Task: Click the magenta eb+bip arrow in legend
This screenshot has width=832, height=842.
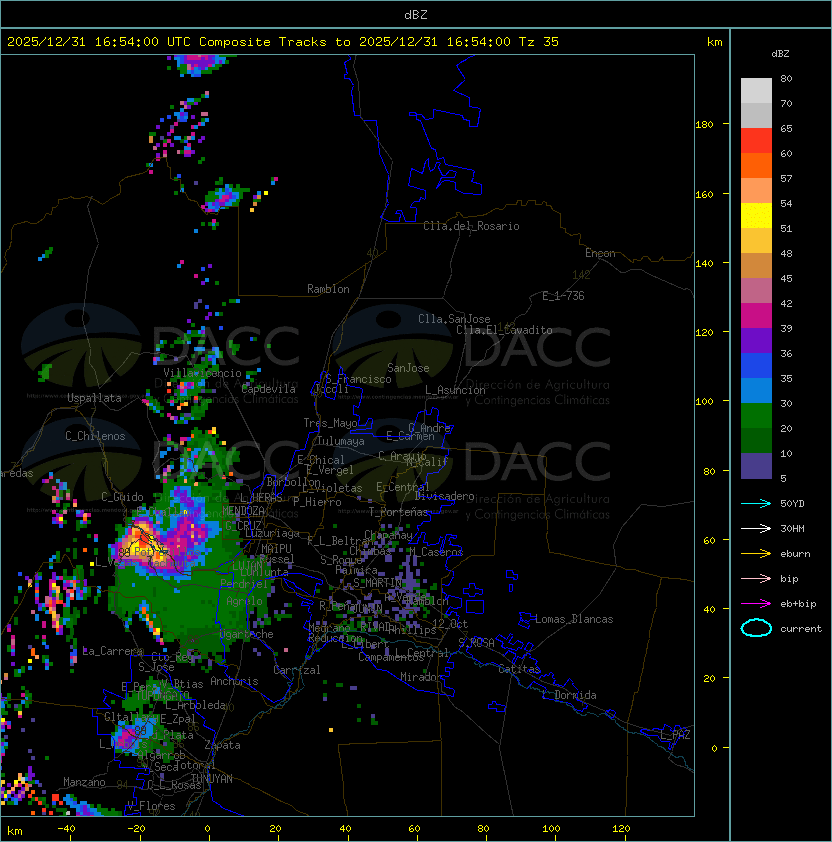Action: pos(756,604)
